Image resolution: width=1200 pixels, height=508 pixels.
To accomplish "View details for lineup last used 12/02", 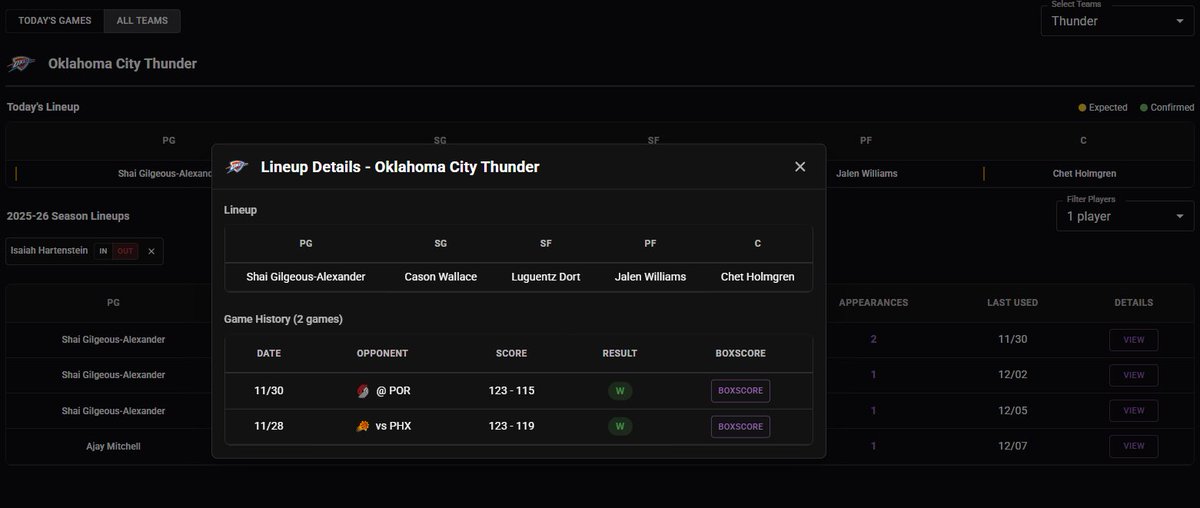I will tap(1133, 376).
